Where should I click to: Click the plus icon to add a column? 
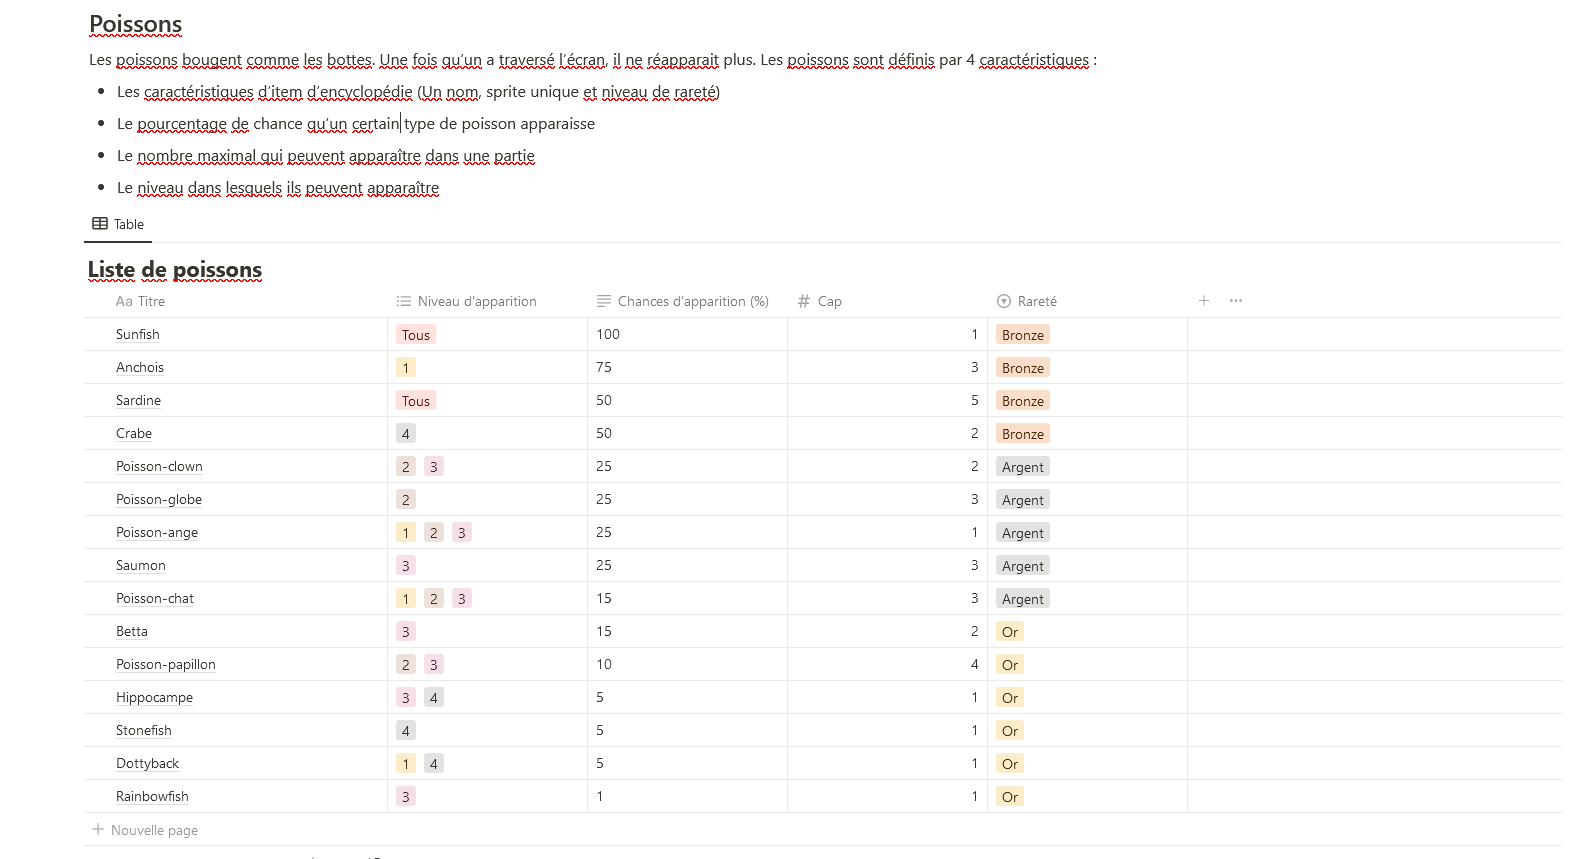click(1204, 300)
